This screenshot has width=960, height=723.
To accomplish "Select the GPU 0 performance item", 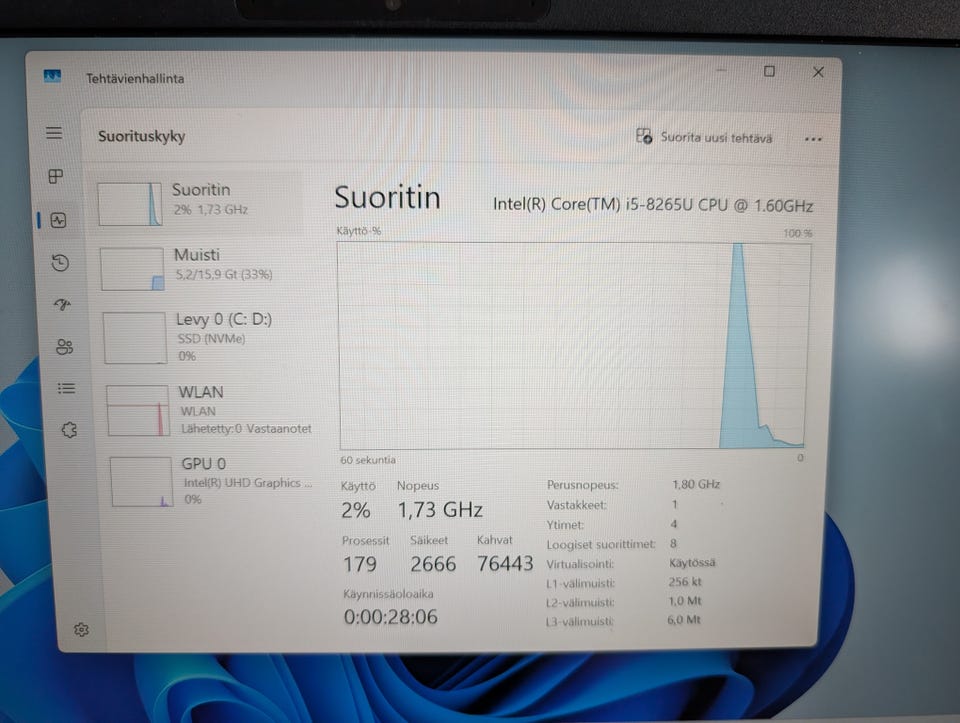I will 211,481.
